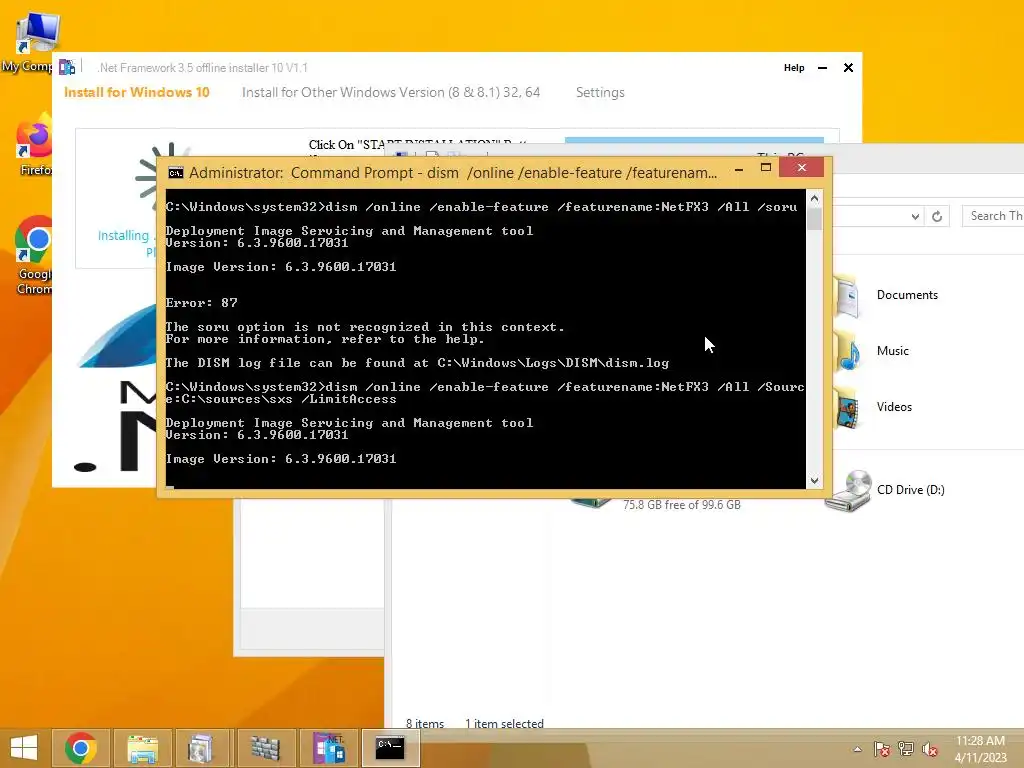This screenshot has height=768, width=1024.
Task: Click Command Prompt scrollbar down arrow
Action: [814, 481]
